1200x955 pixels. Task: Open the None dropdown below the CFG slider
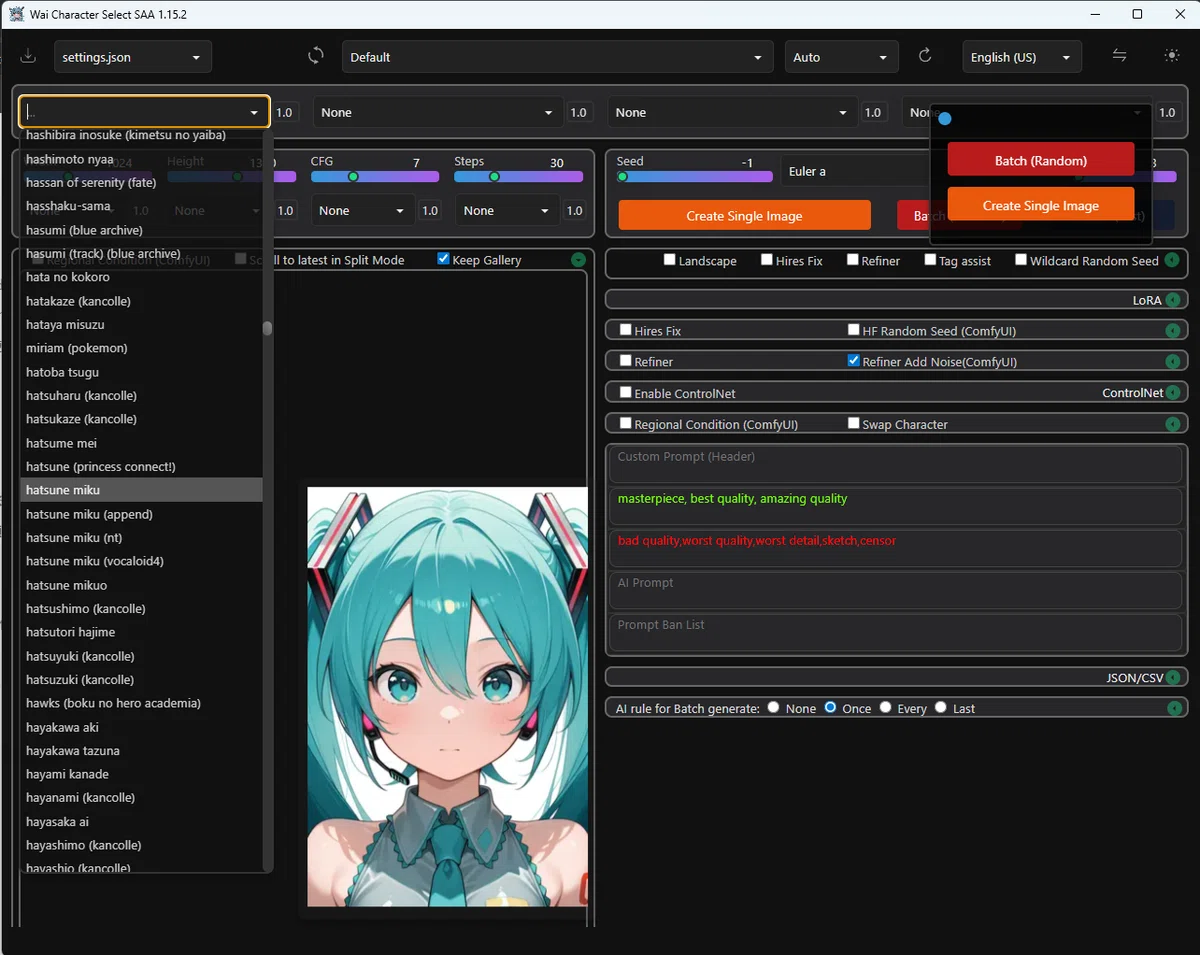click(362, 211)
